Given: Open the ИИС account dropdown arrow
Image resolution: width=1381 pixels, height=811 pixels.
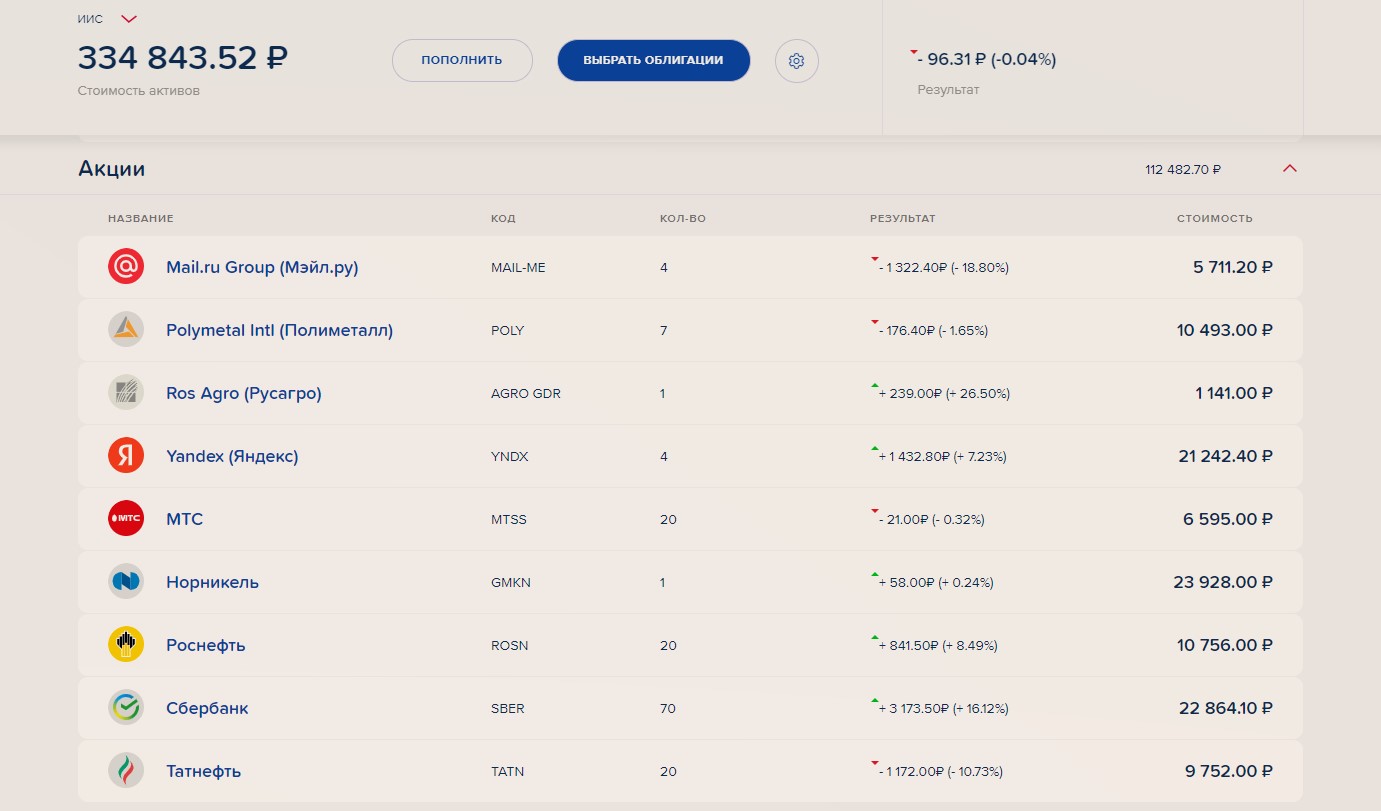Looking at the screenshot, I should pyautogui.click(x=129, y=19).
